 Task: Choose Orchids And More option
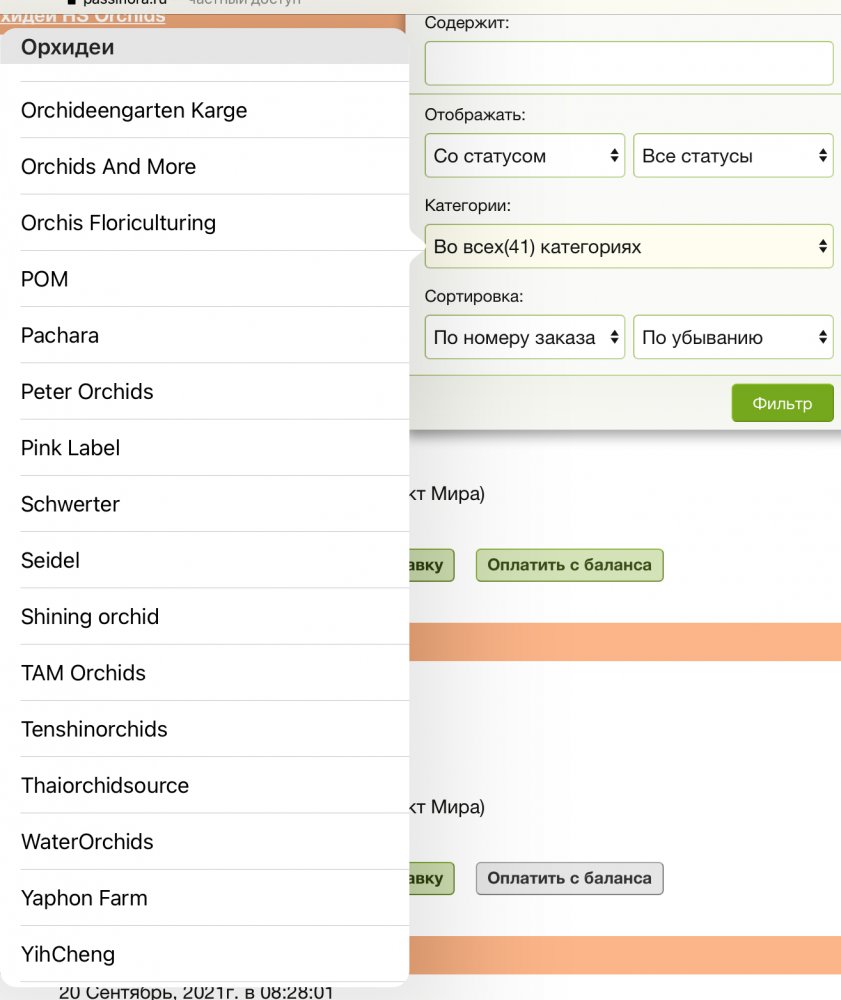point(108,166)
